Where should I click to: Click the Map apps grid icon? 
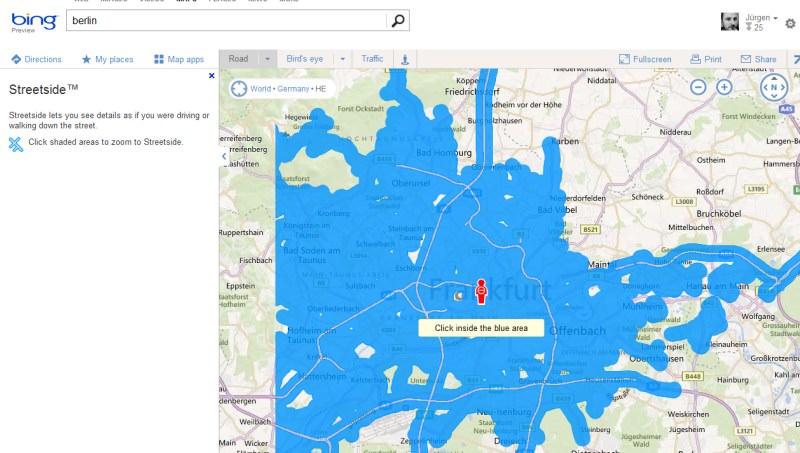point(159,59)
